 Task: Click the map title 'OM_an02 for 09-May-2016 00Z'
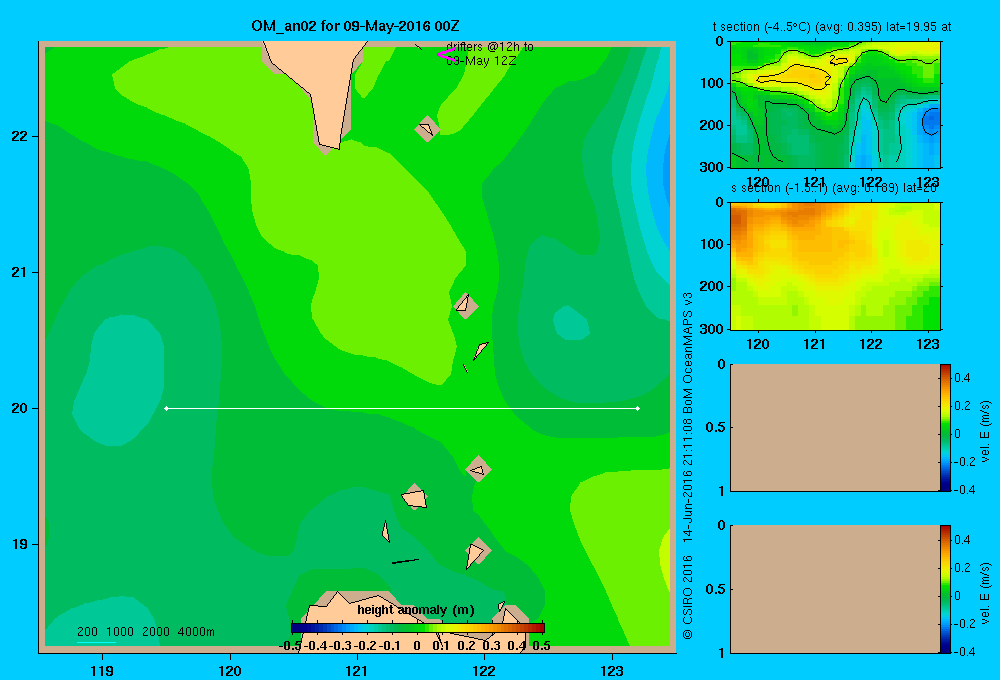(x=355, y=26)
